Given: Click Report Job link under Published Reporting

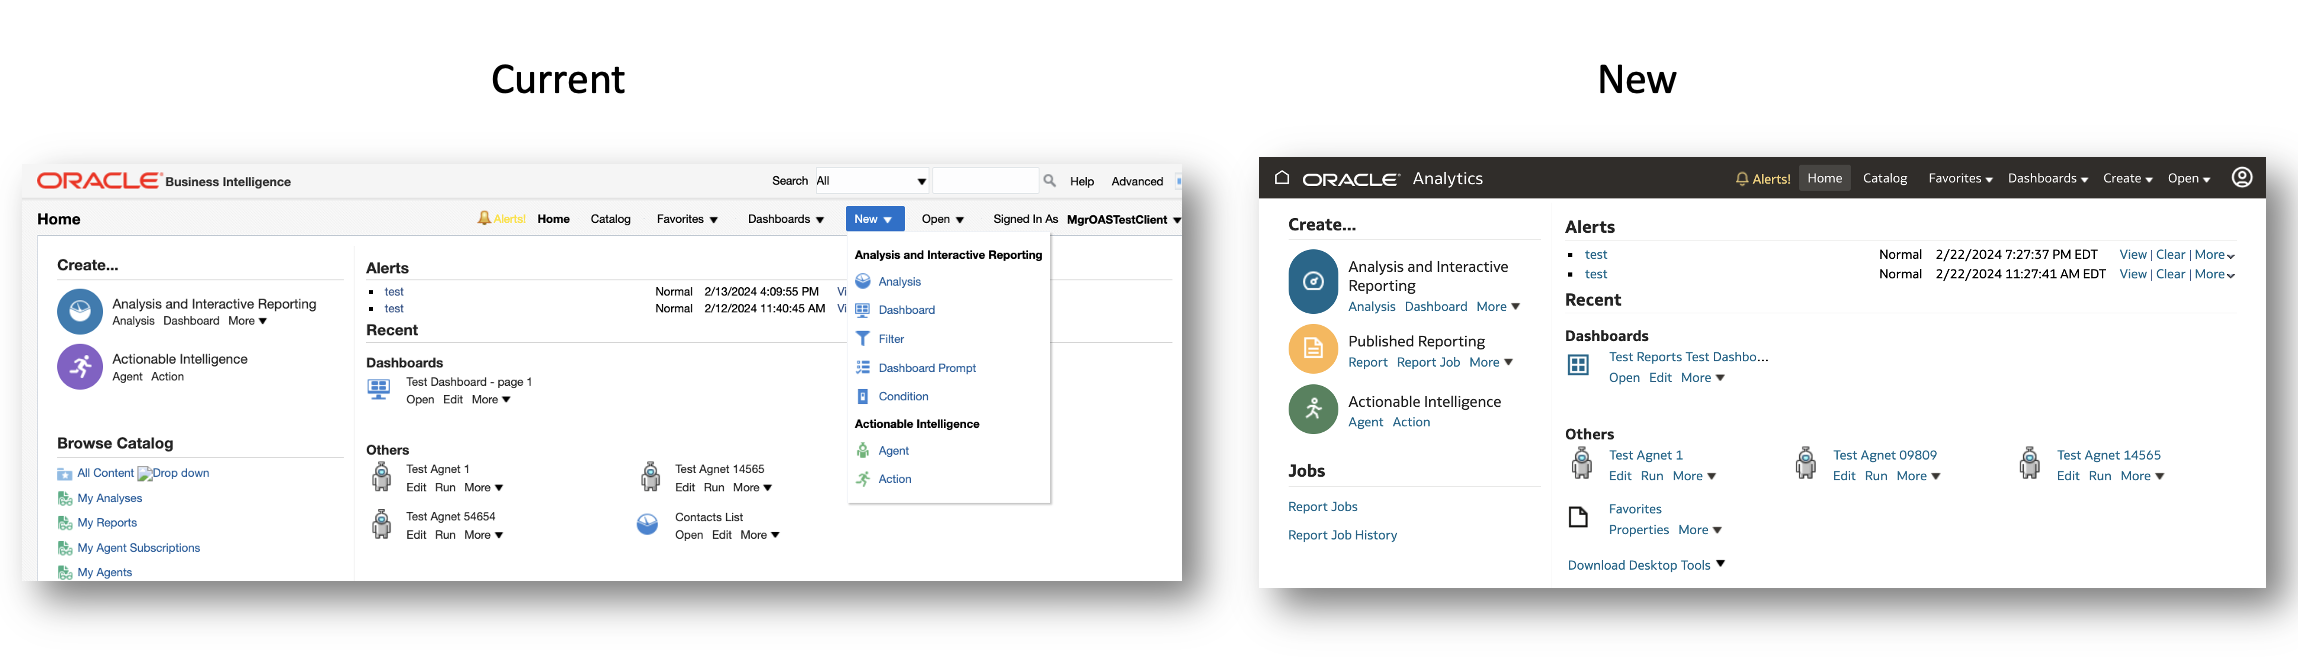Looking at the screenshot, I should [1428, 362].
